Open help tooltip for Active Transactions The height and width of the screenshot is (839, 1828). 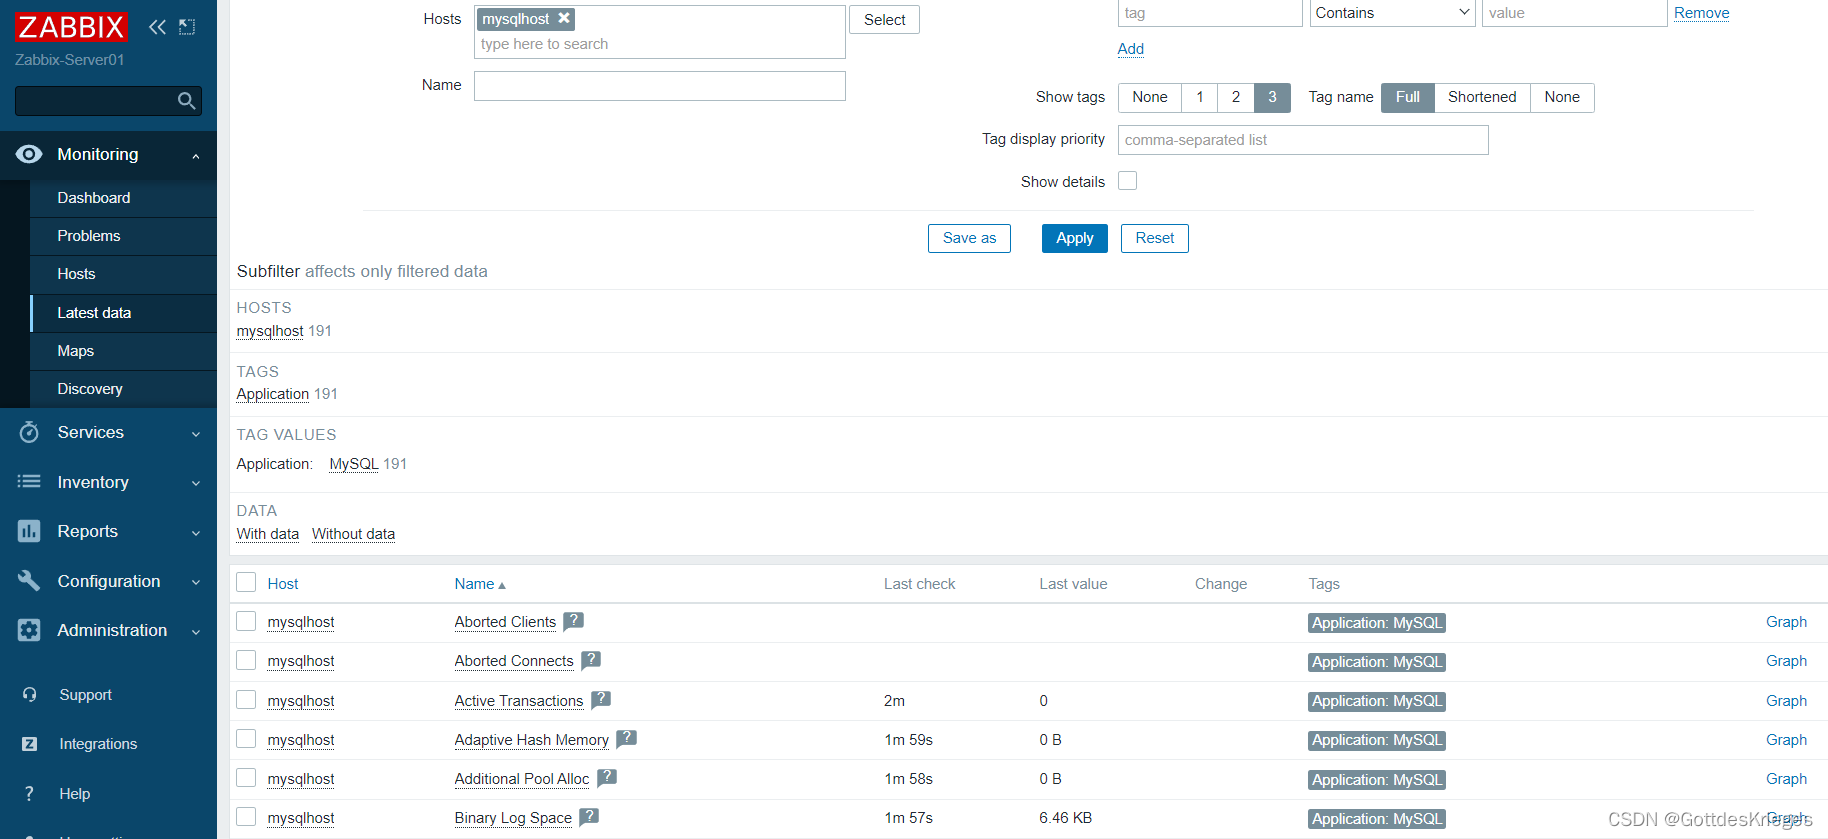click(x=601, y=700)
